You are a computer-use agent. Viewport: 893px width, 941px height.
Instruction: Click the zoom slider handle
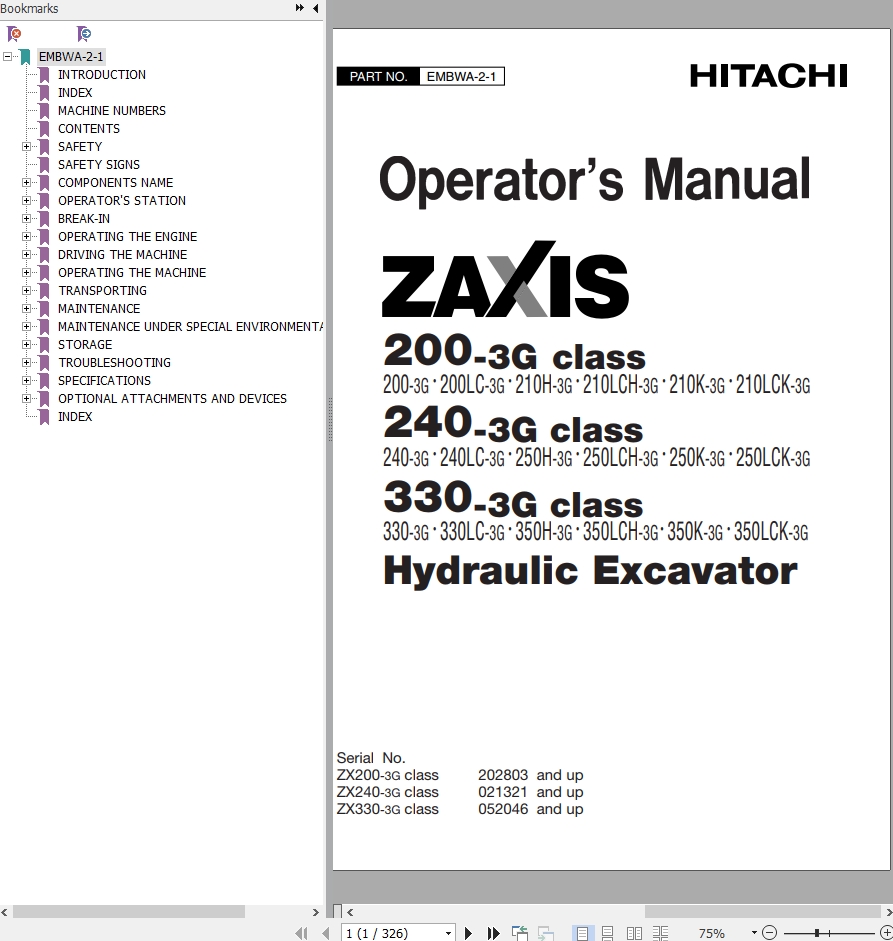817,933
